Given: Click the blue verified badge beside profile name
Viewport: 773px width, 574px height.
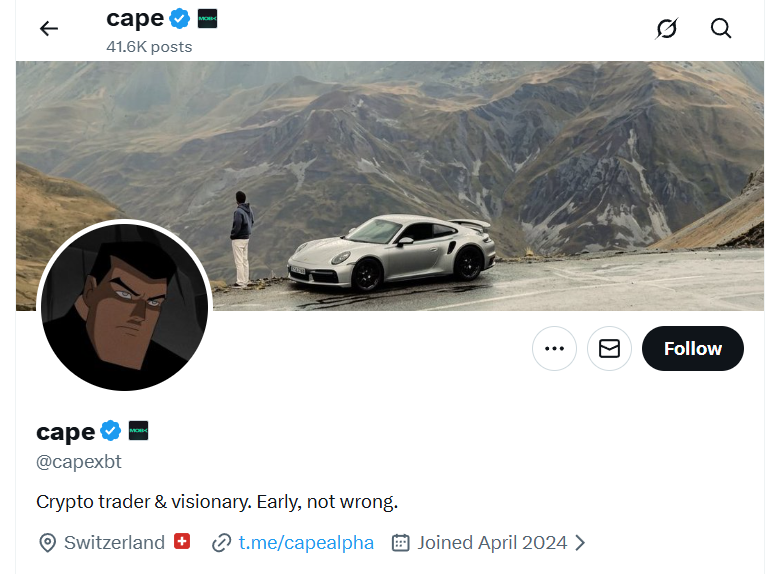Looking at the screenshot, I should click(x=111, y=431).
